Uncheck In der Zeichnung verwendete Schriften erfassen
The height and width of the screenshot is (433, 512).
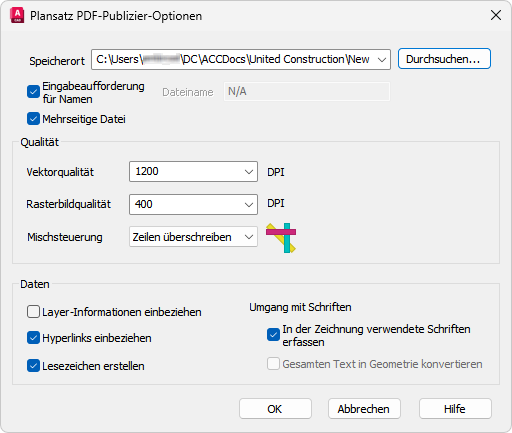point(273,335)
